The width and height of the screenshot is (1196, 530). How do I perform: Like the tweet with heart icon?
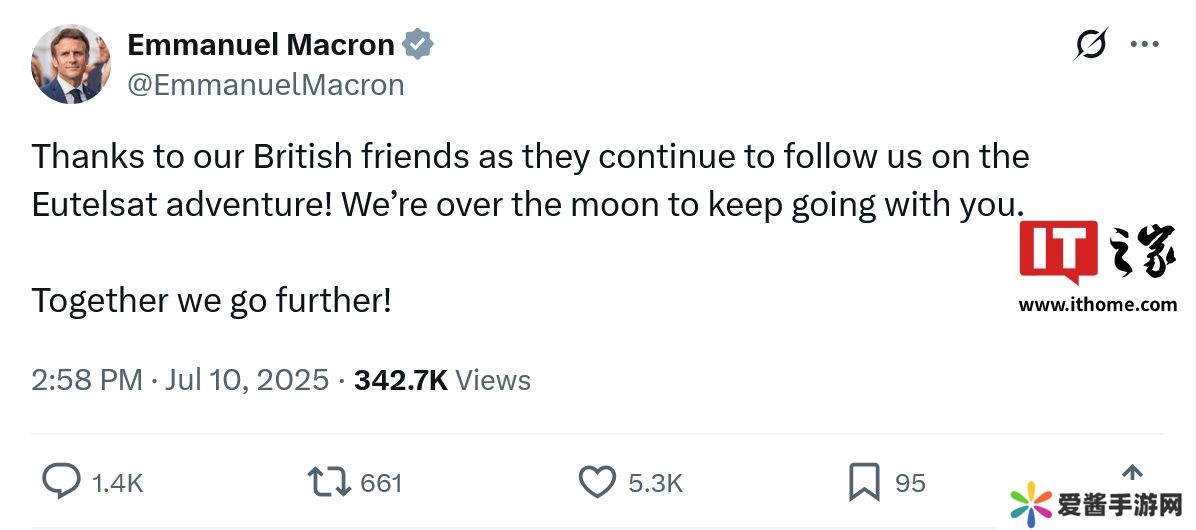pos(597,483)
